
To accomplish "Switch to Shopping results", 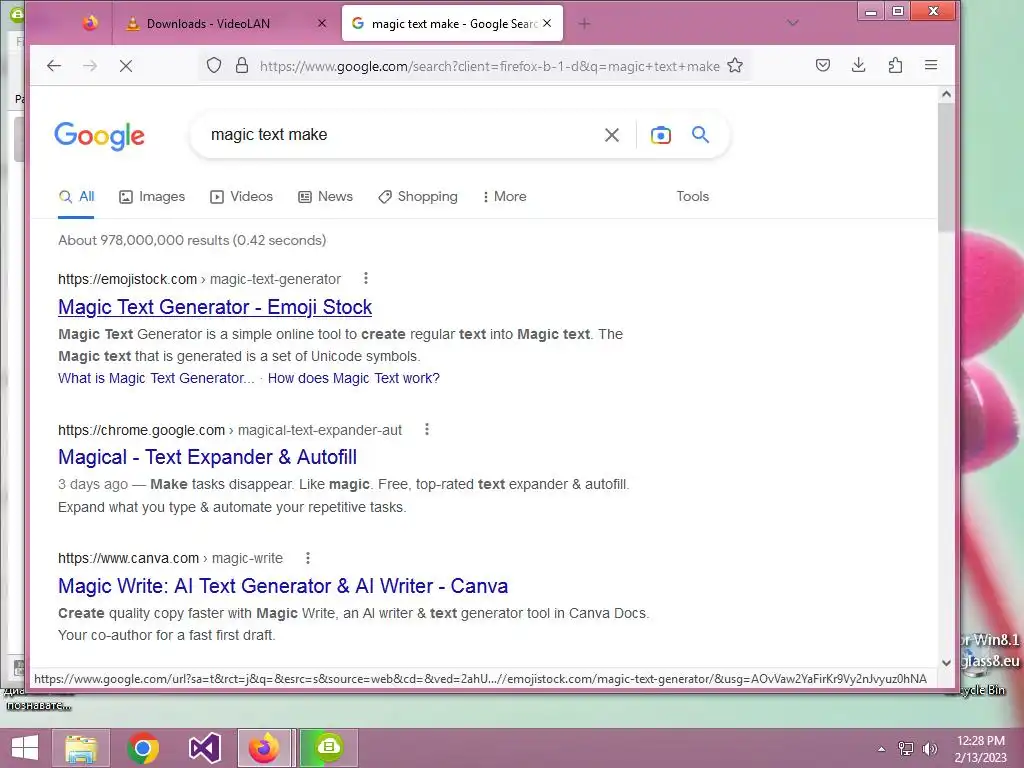I will pyautogui.click(x=418, y=197).
